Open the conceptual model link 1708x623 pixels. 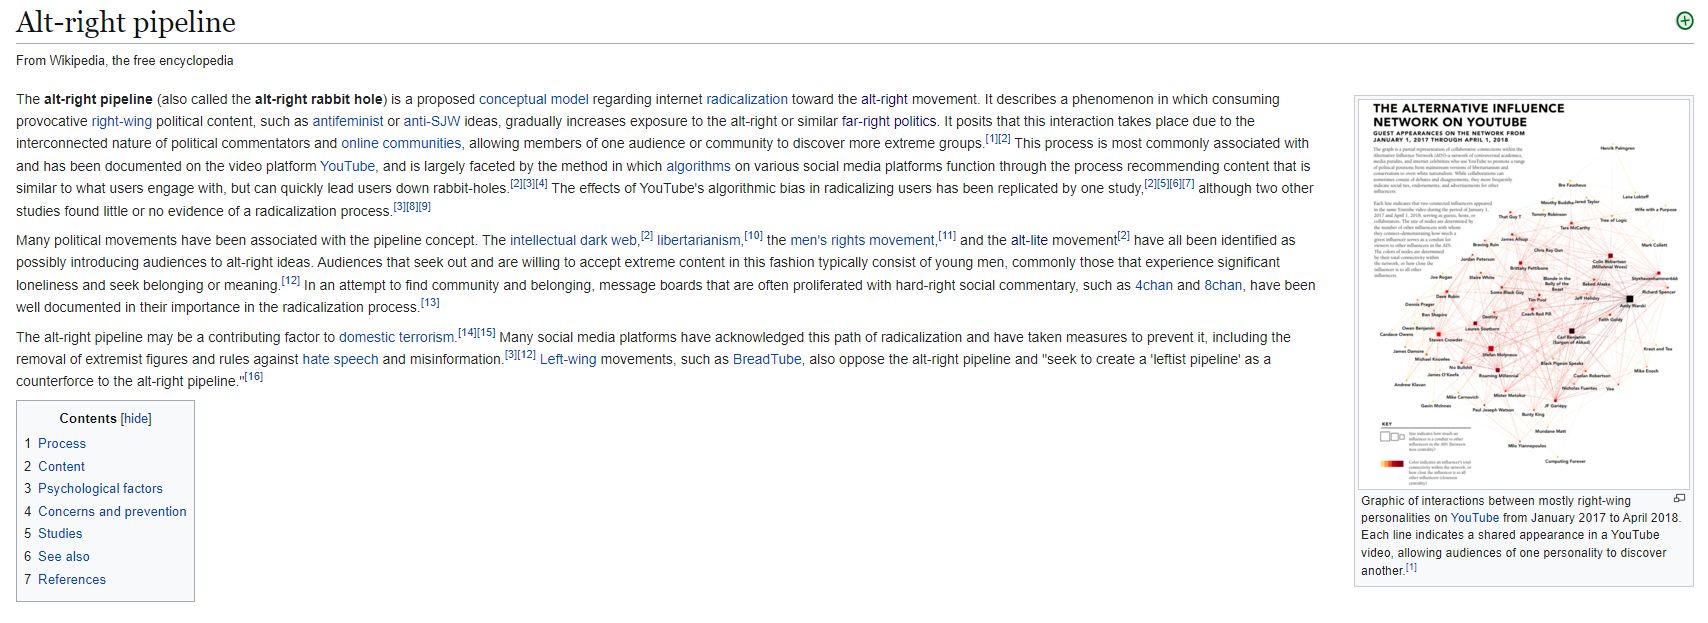(534, 100)
